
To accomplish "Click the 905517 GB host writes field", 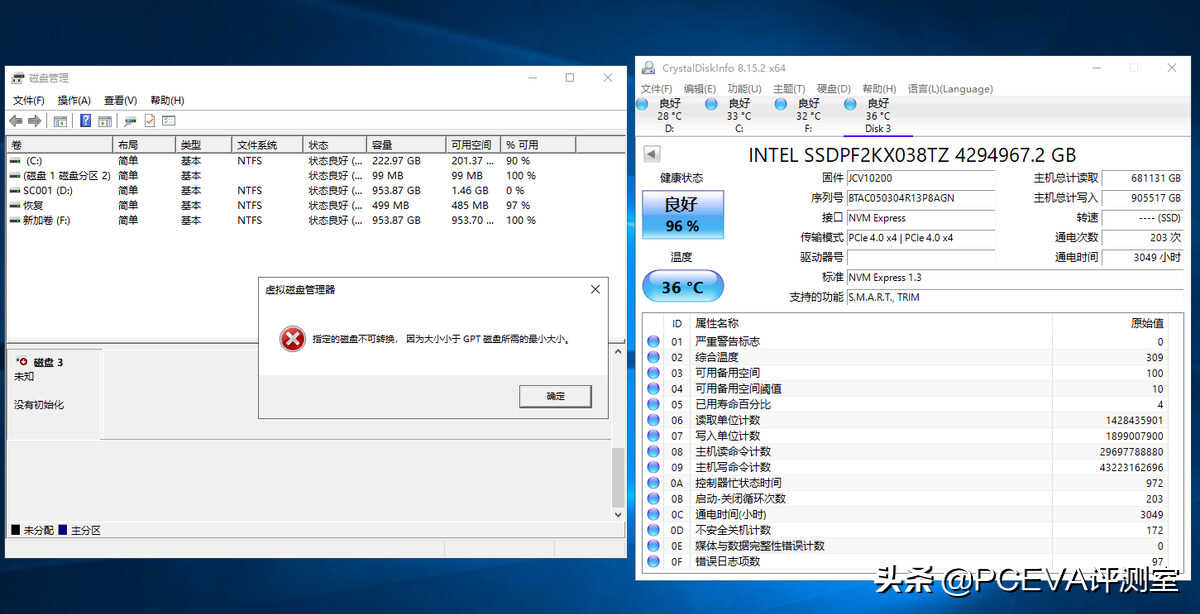I will coord(1143,198).
